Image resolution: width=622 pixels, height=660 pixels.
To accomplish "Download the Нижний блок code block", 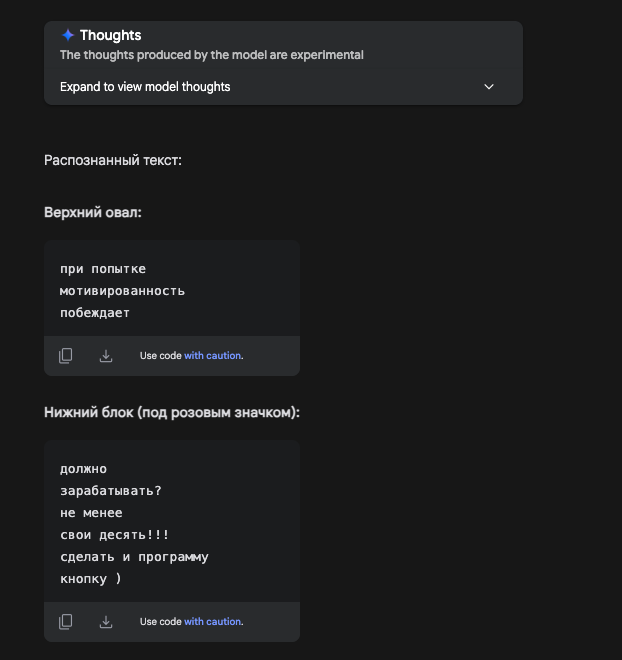I will pyautogui.click(x=106, y=622).
